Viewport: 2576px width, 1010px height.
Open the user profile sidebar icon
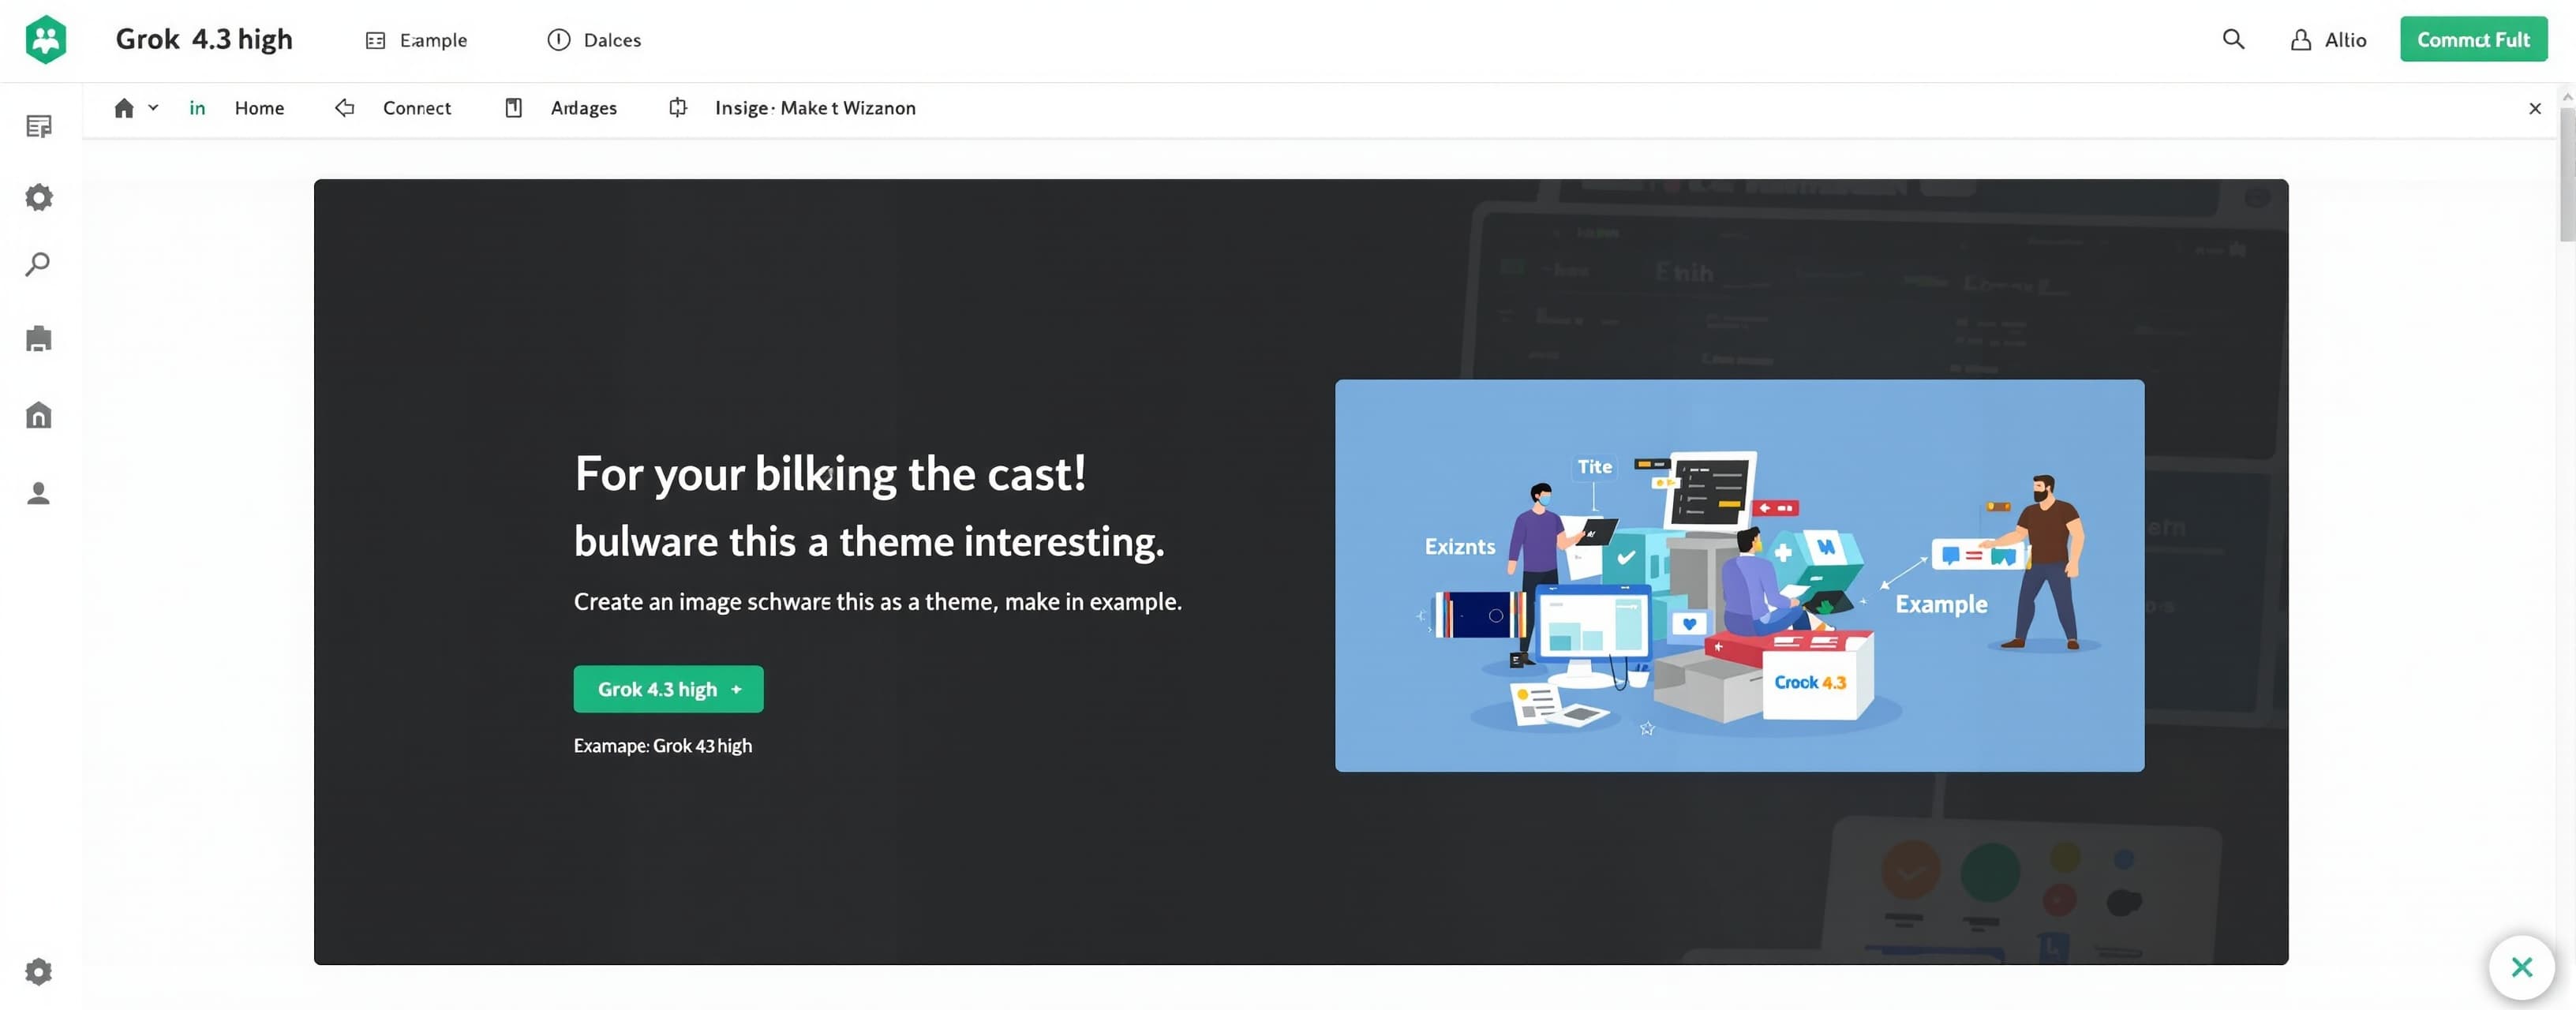(39, 493)
